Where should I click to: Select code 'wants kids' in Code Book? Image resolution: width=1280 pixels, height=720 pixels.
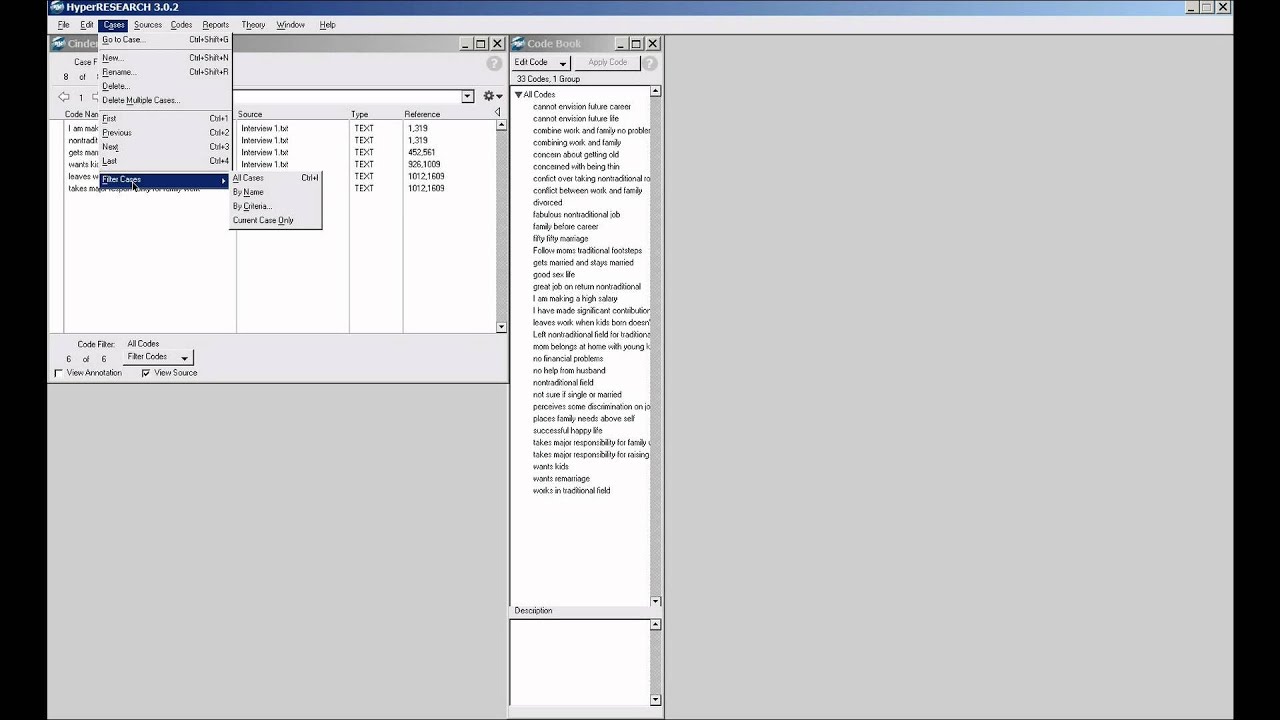(x=551, y=467)
